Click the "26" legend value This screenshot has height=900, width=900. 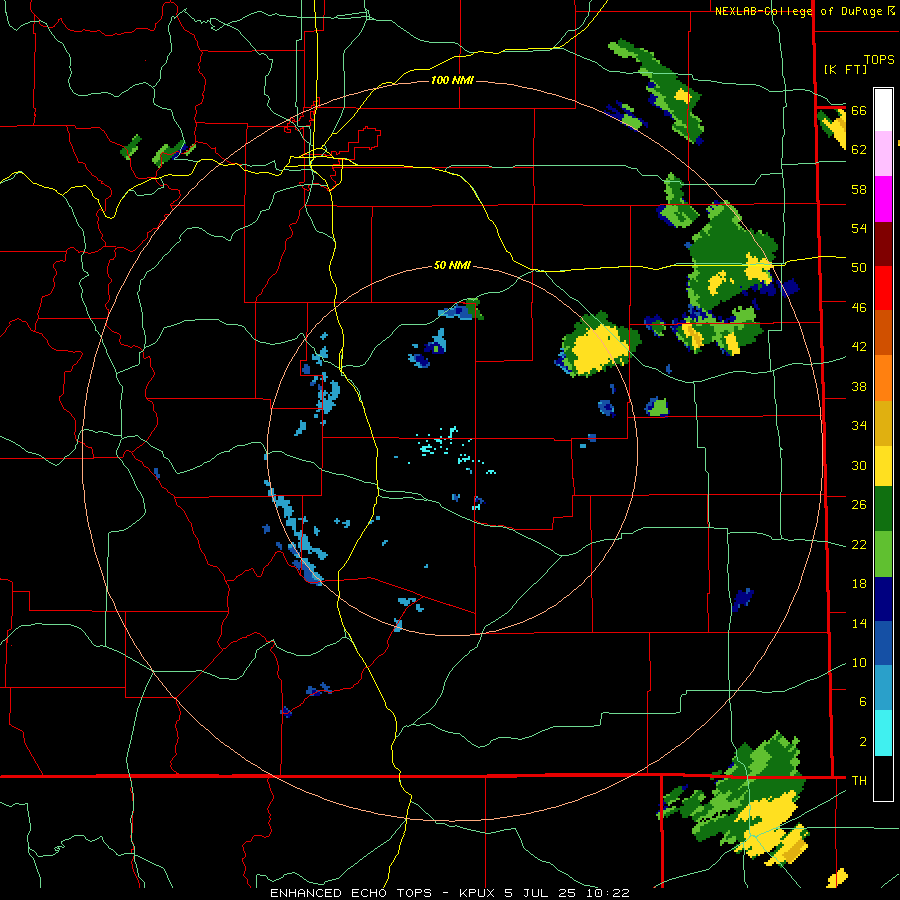pyautogui.click(x=859, y=505)
